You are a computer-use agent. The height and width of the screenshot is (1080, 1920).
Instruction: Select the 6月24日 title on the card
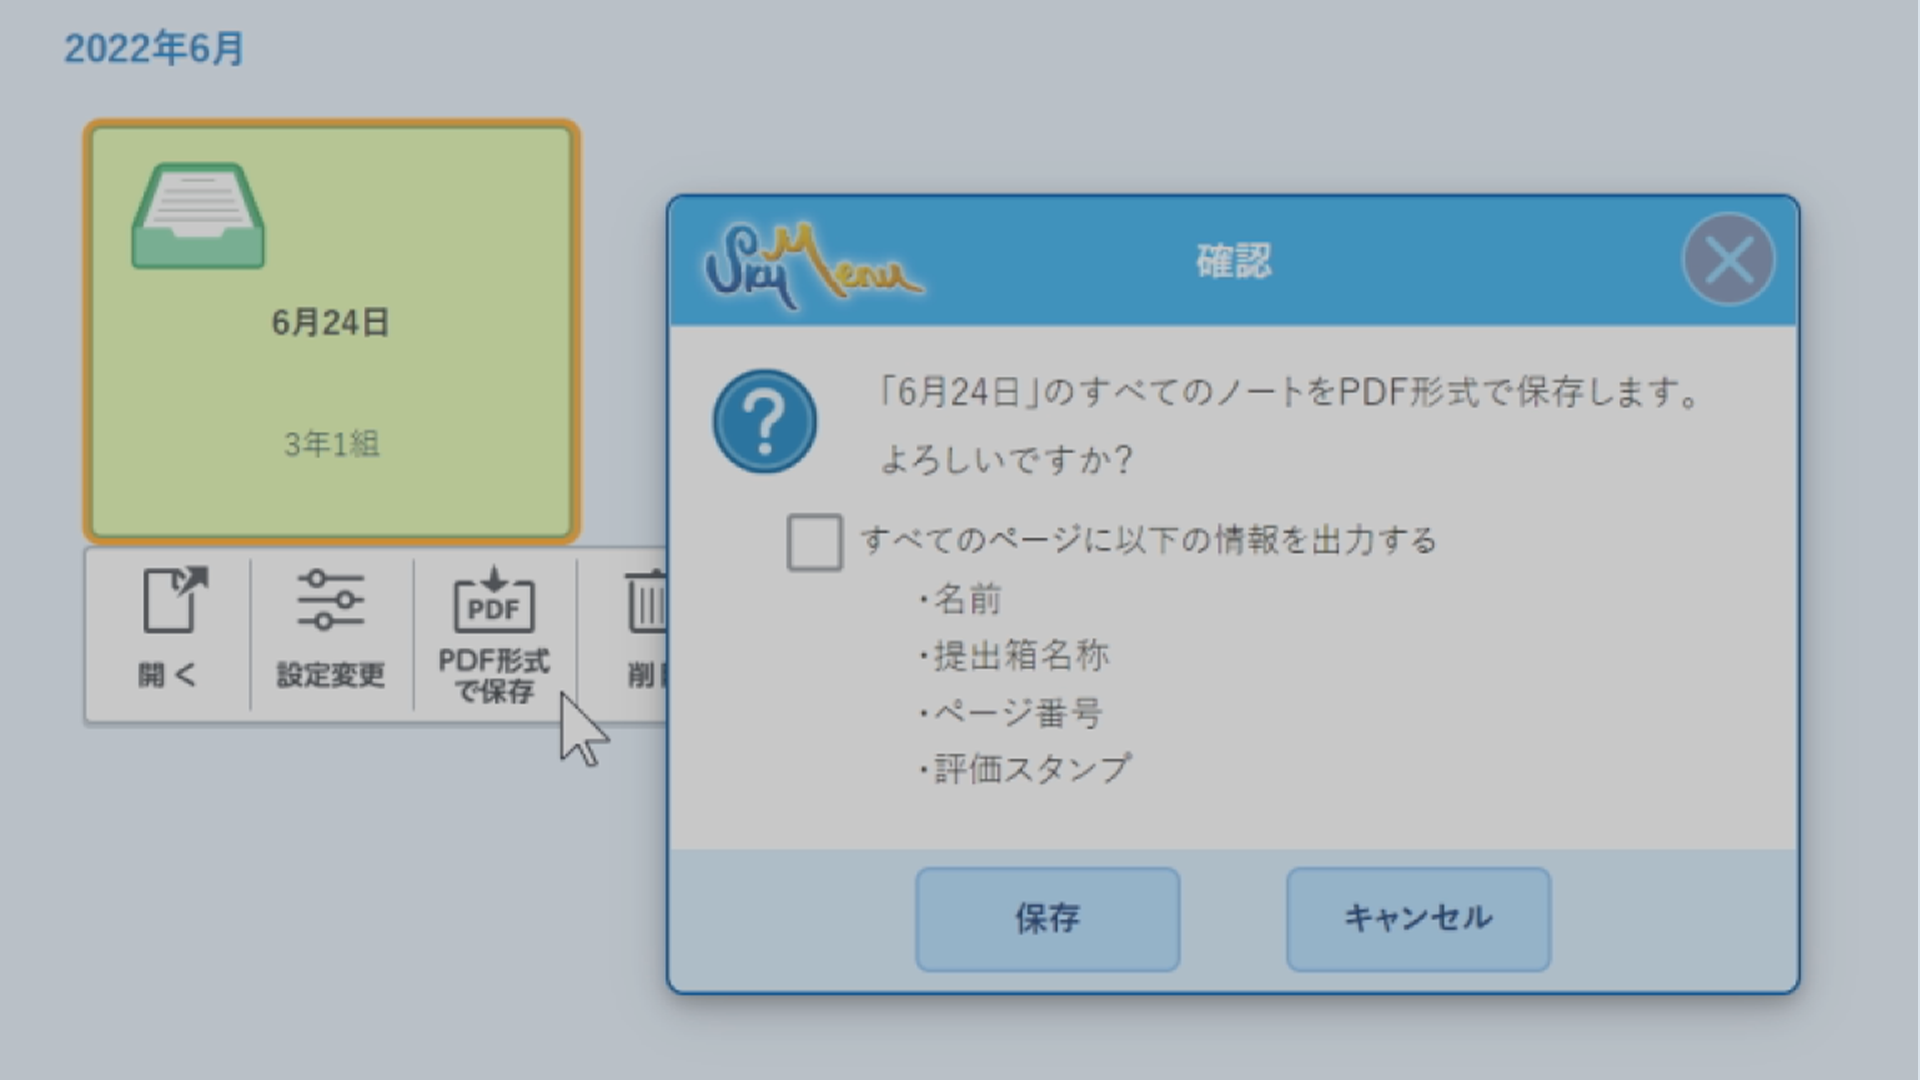click(x=330, y=323)
